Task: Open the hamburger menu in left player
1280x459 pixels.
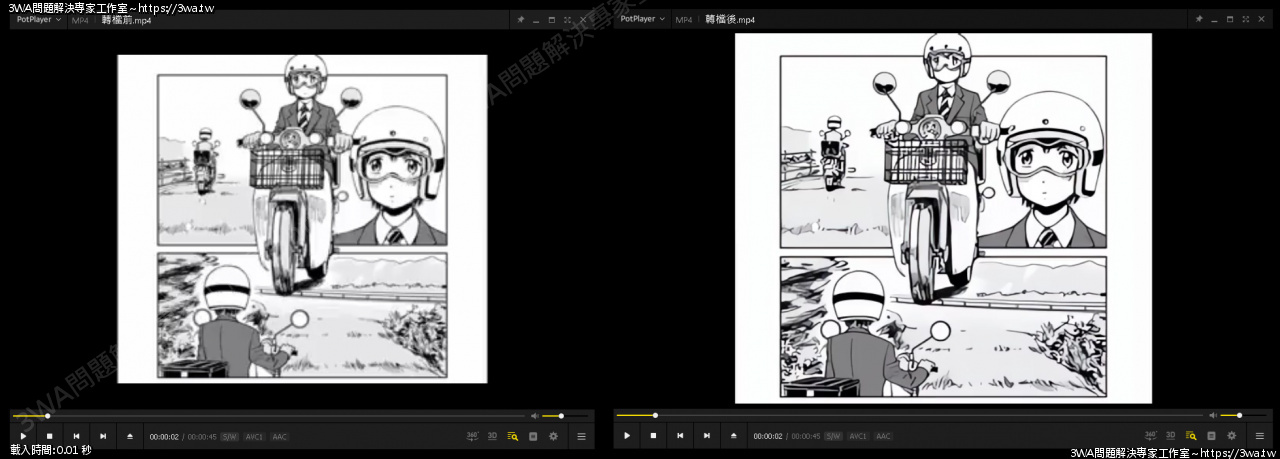Action: [x=581, y=436]
